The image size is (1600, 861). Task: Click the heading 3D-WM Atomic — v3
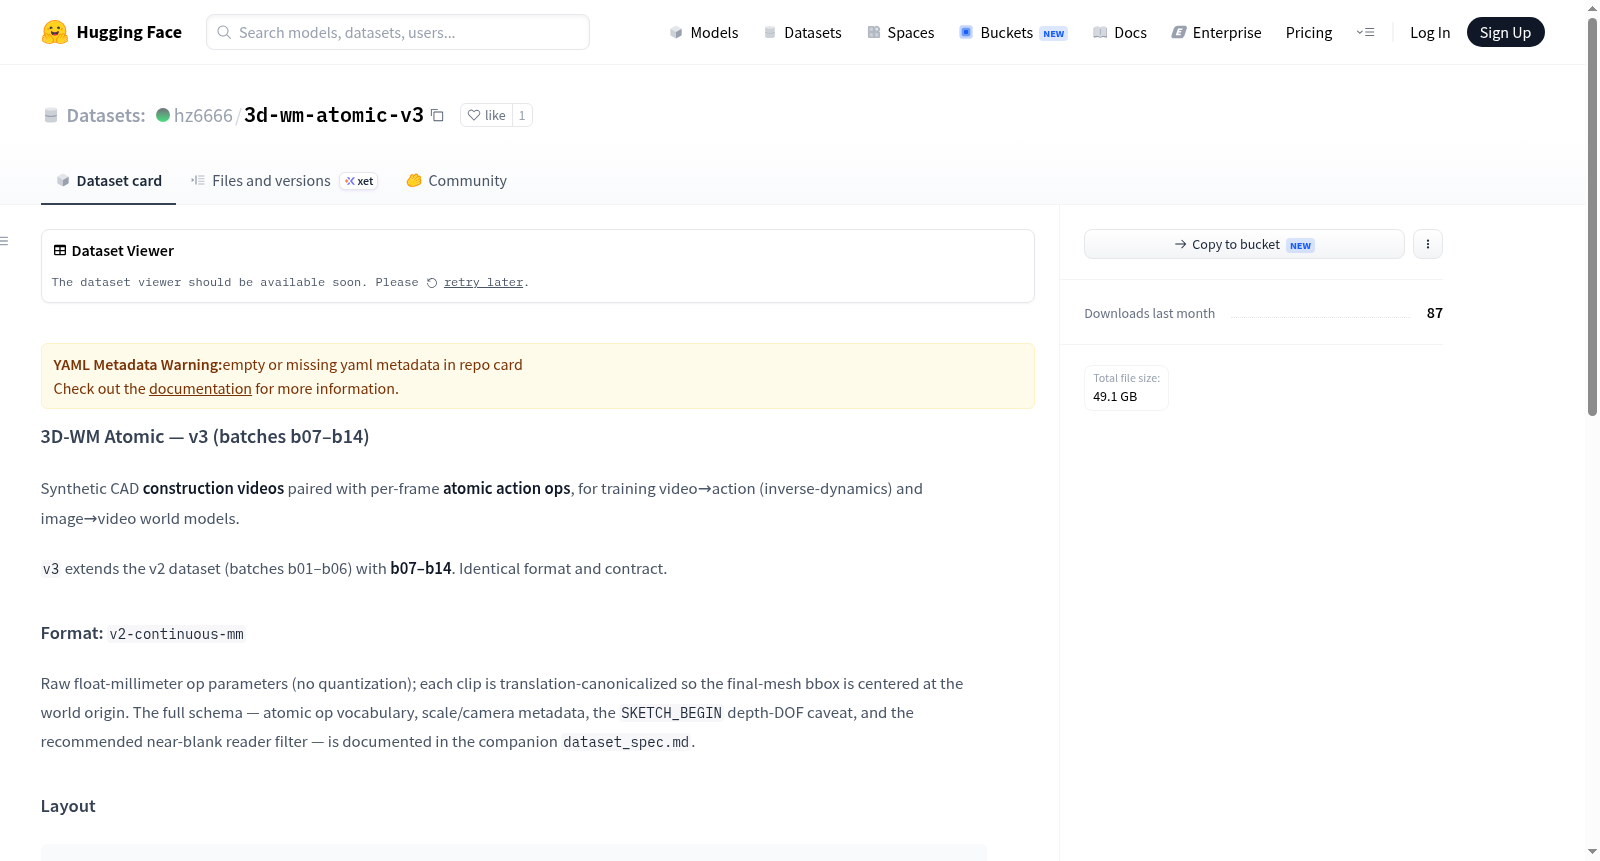[205, 437]
